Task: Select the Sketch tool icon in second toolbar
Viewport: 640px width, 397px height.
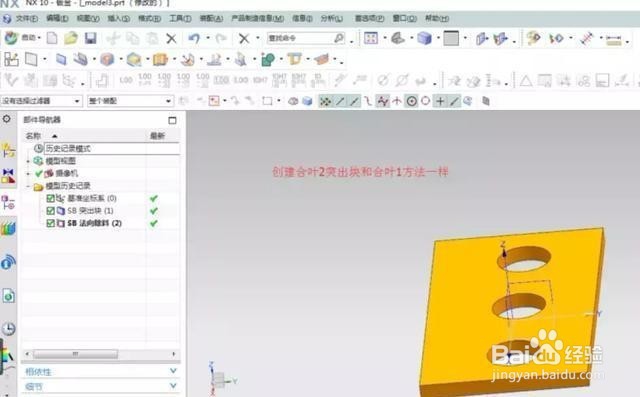Action: tap(11, 60)
